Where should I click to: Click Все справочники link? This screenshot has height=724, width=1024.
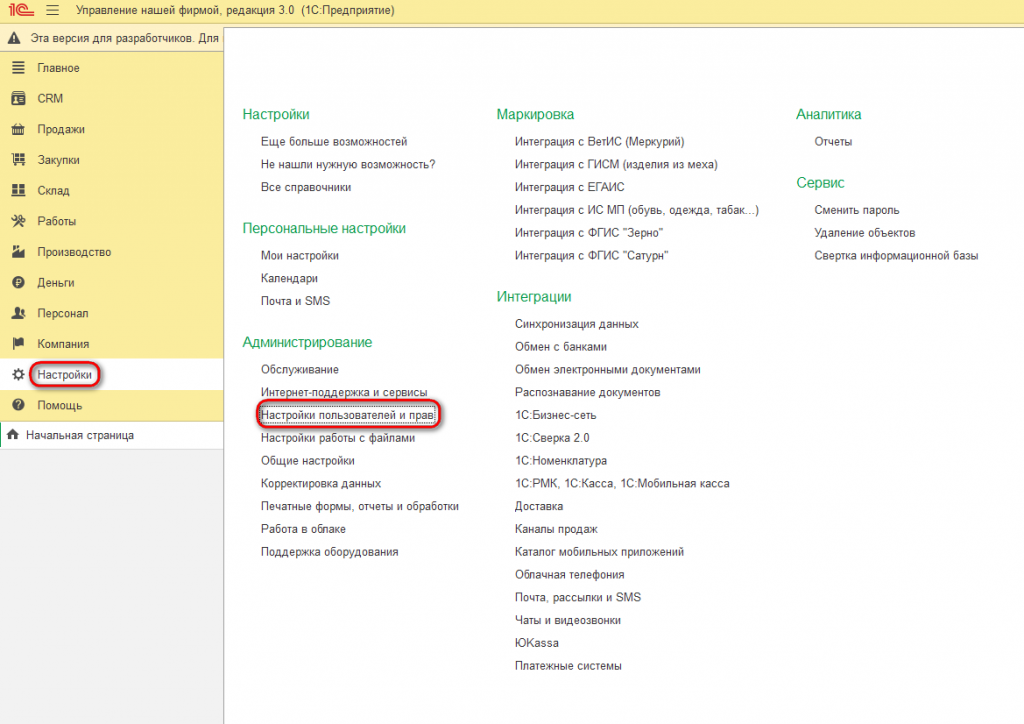coord(306,187)
